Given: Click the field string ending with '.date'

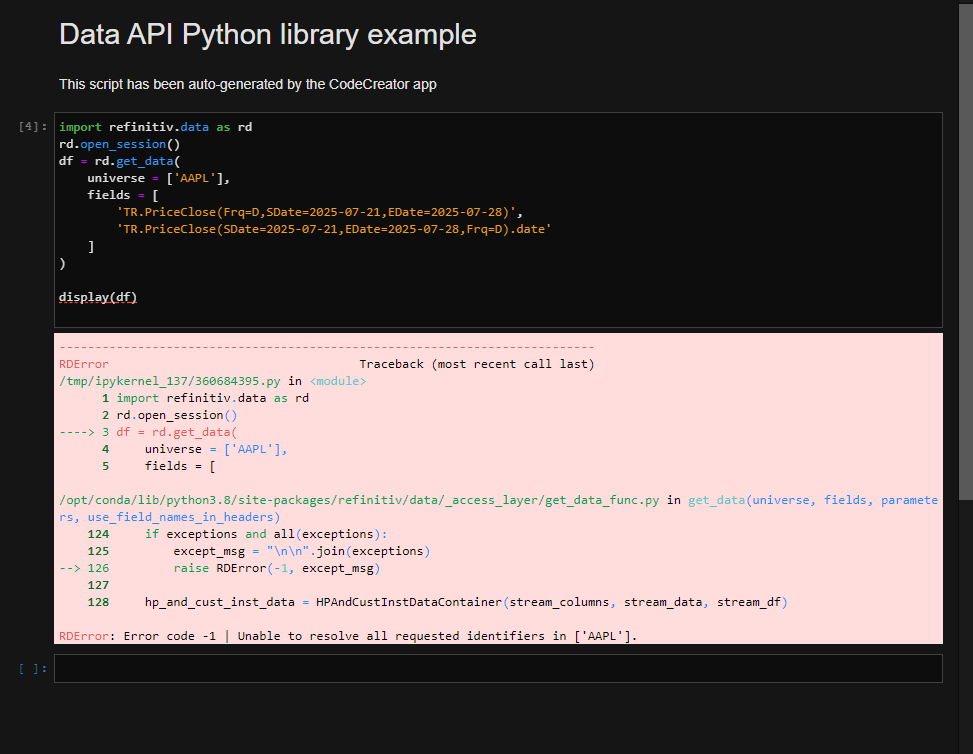Looking at the screenshot, I should pos(334,229).
